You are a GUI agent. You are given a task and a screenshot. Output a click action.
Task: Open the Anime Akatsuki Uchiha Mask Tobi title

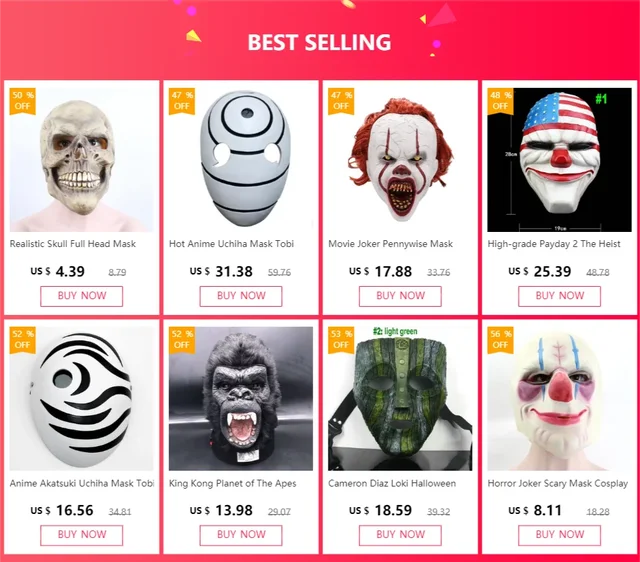coord(82,484)
